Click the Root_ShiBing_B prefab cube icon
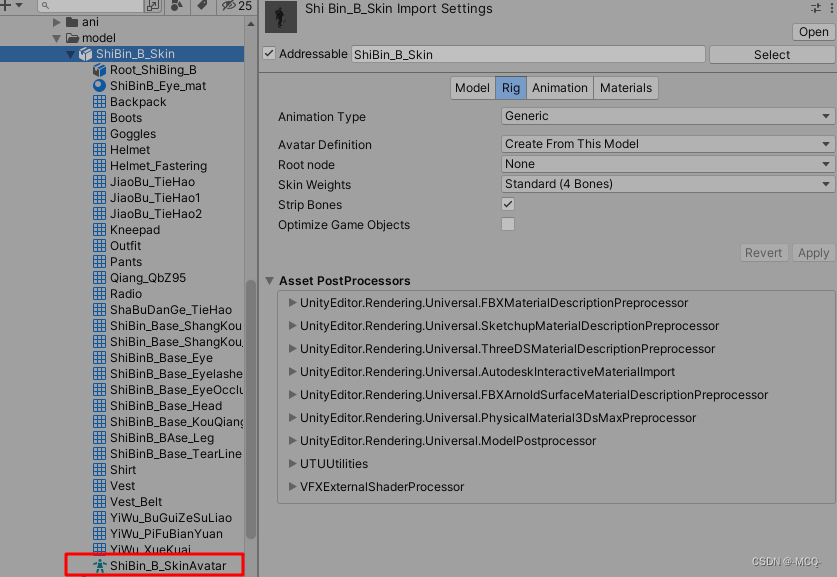Viewport: 837px width, 577px height. tap(99, 70)
